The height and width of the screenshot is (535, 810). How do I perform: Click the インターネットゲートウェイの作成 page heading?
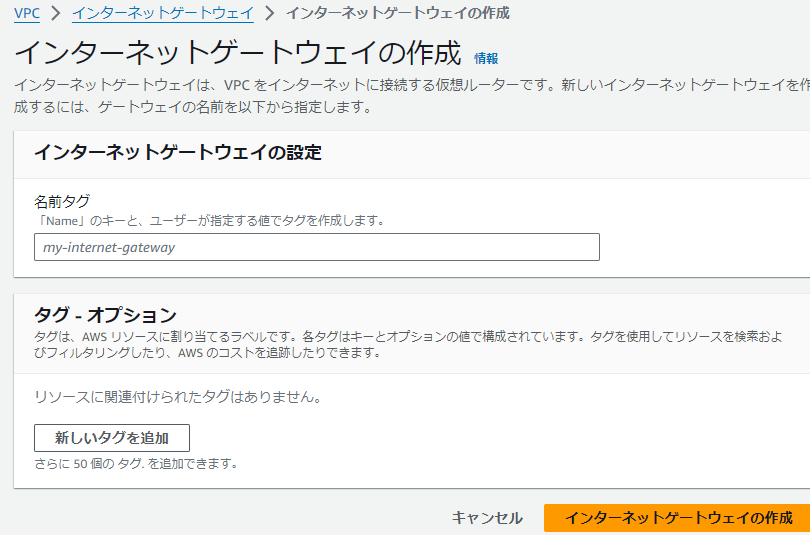click(x=237, y=54)
